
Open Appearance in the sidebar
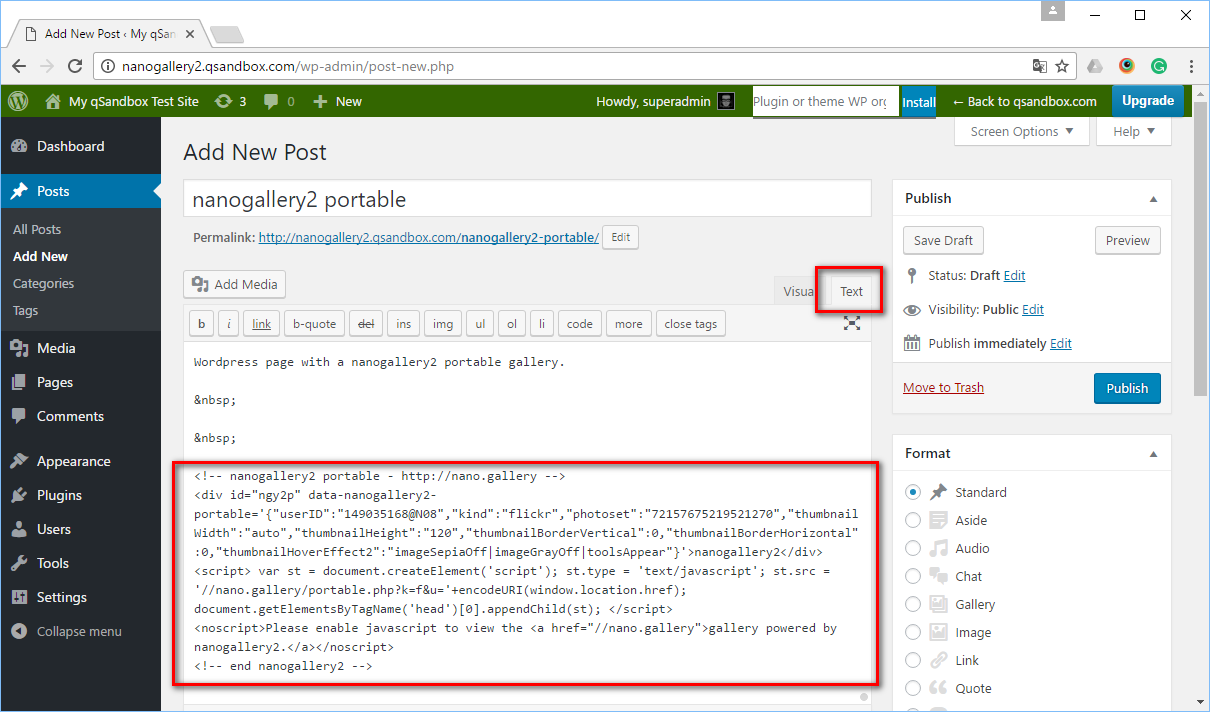[80, 461]
